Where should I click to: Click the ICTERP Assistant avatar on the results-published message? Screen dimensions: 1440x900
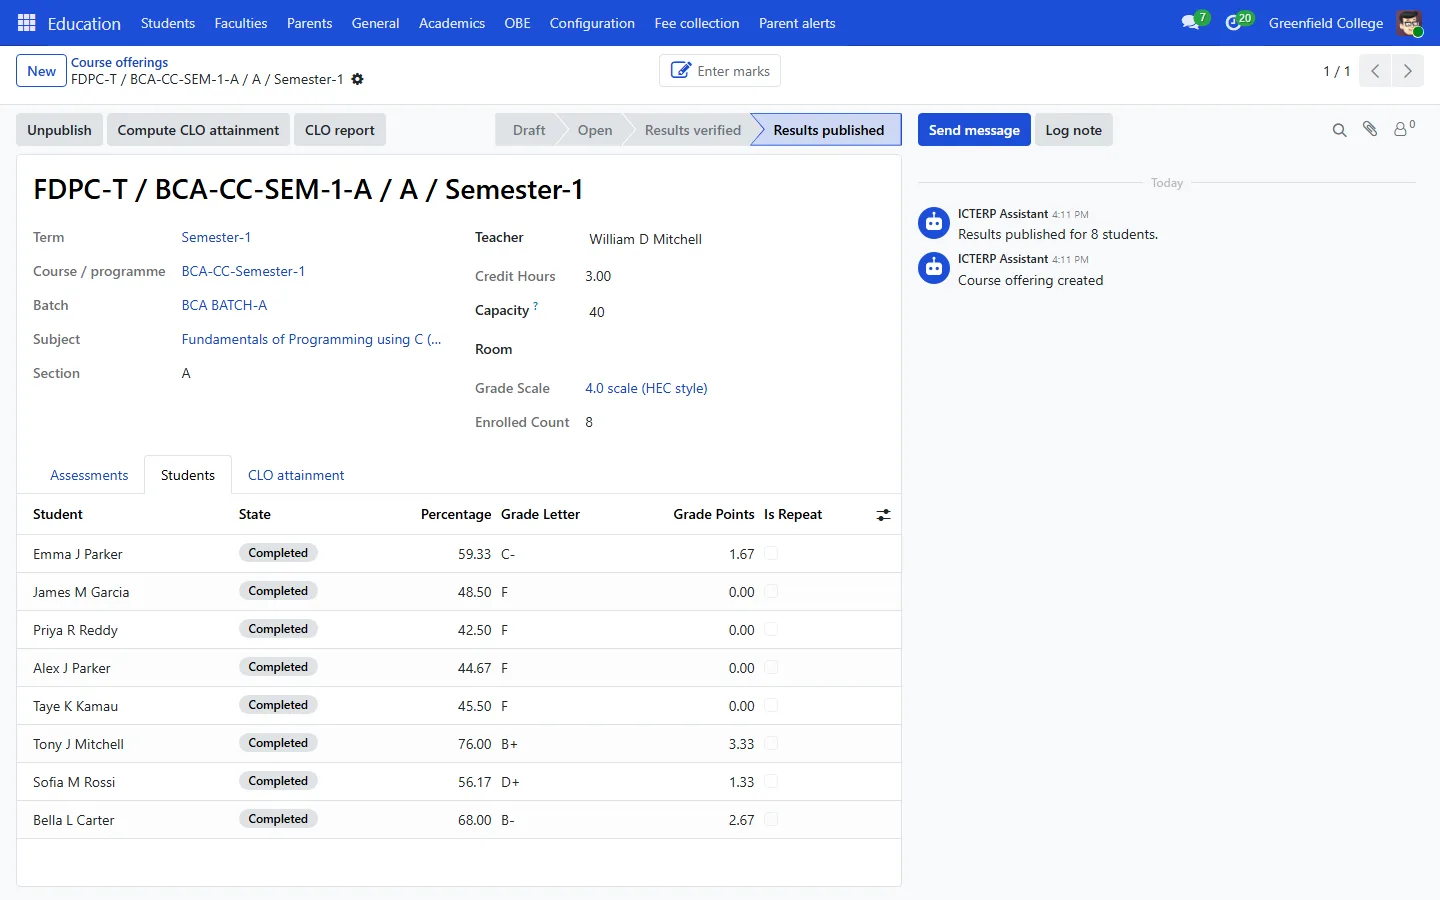point(934,223)
